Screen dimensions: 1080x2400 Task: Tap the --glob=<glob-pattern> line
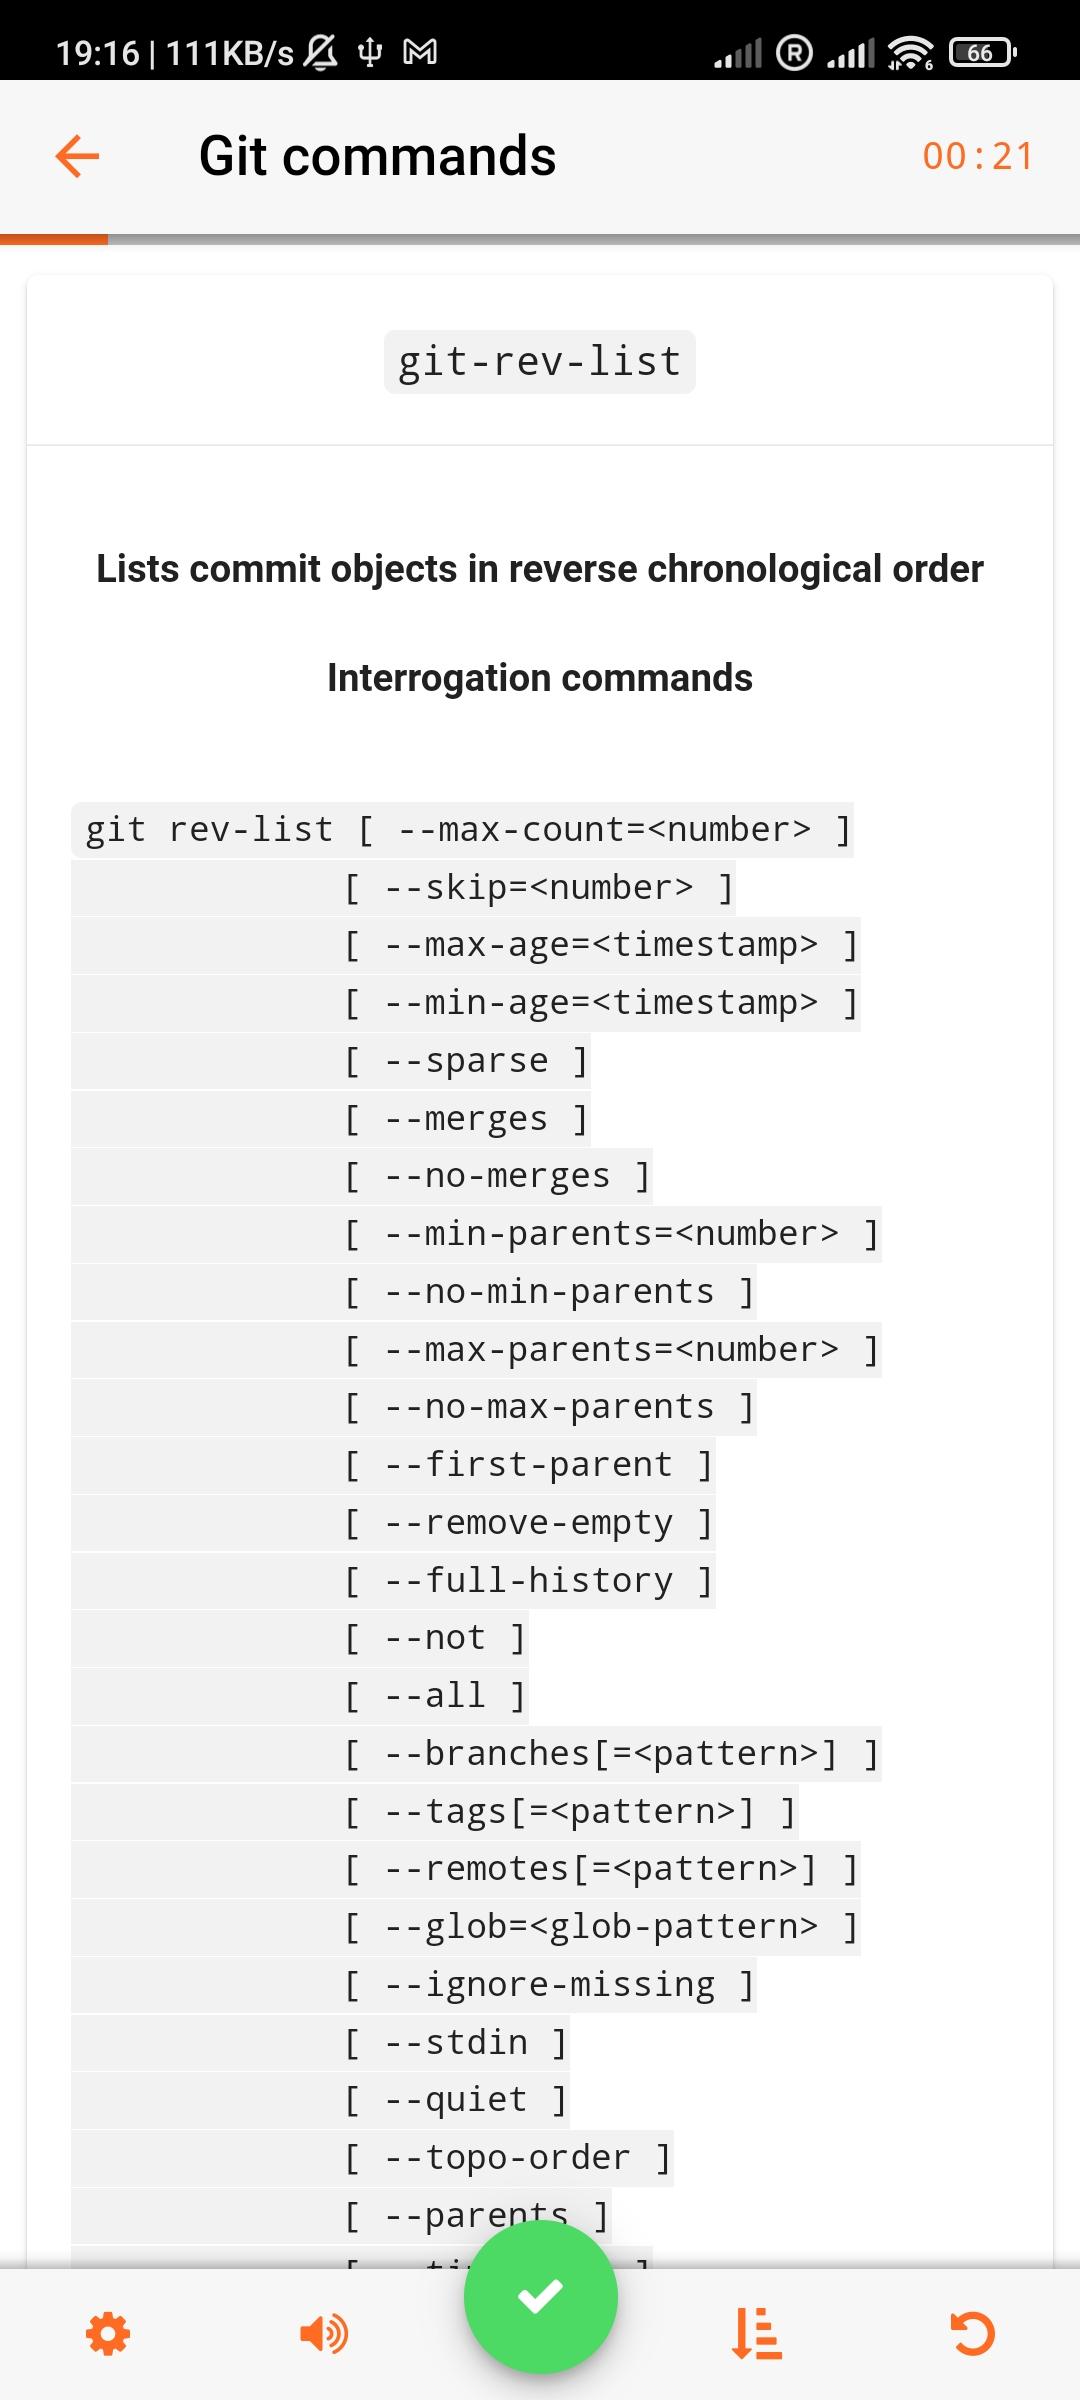(601, 1927)
